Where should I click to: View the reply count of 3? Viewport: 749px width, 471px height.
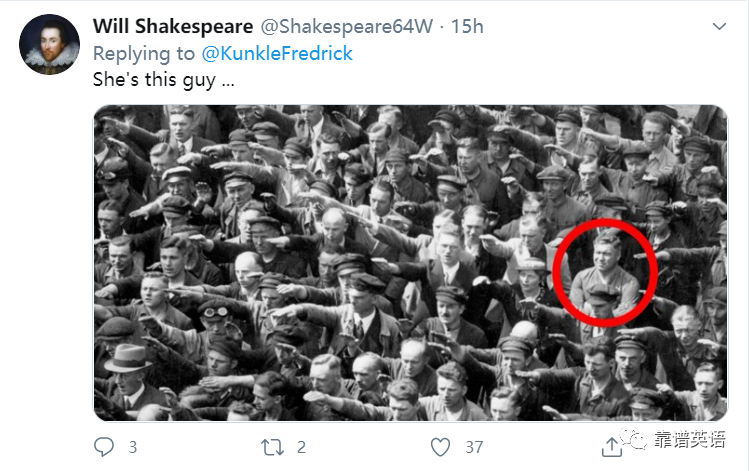click(x=133, y=448)
